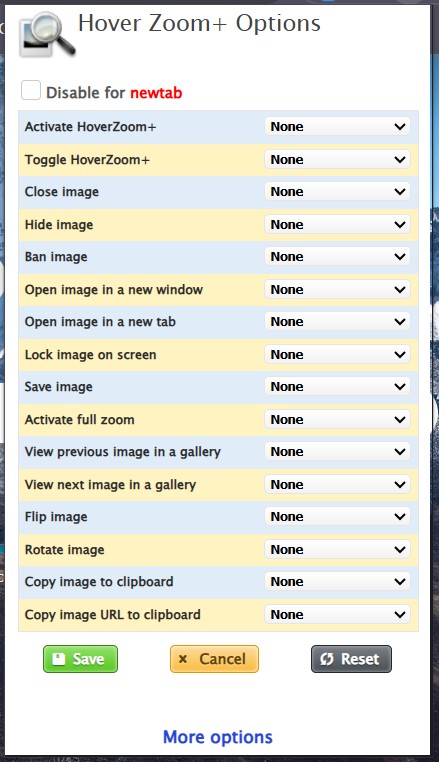Image resolution: width=439 pixels, height=762 pixels.
Task: Select key for Lock image on screen
Action: pos(337,355)
